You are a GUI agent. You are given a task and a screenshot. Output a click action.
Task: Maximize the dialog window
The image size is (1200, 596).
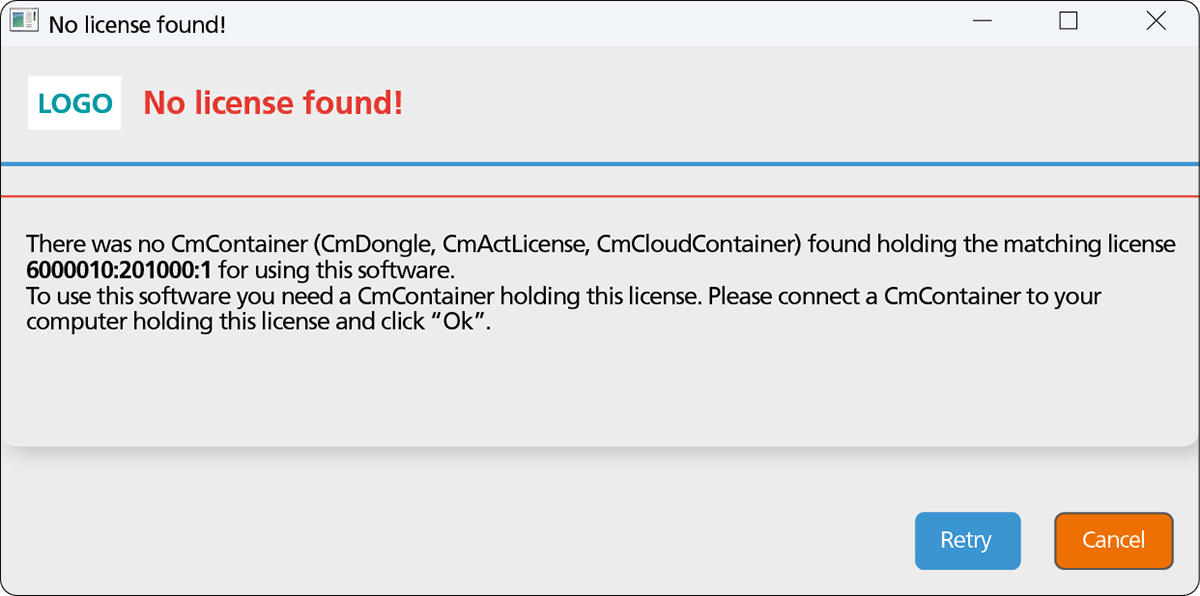coord(1068,21)
